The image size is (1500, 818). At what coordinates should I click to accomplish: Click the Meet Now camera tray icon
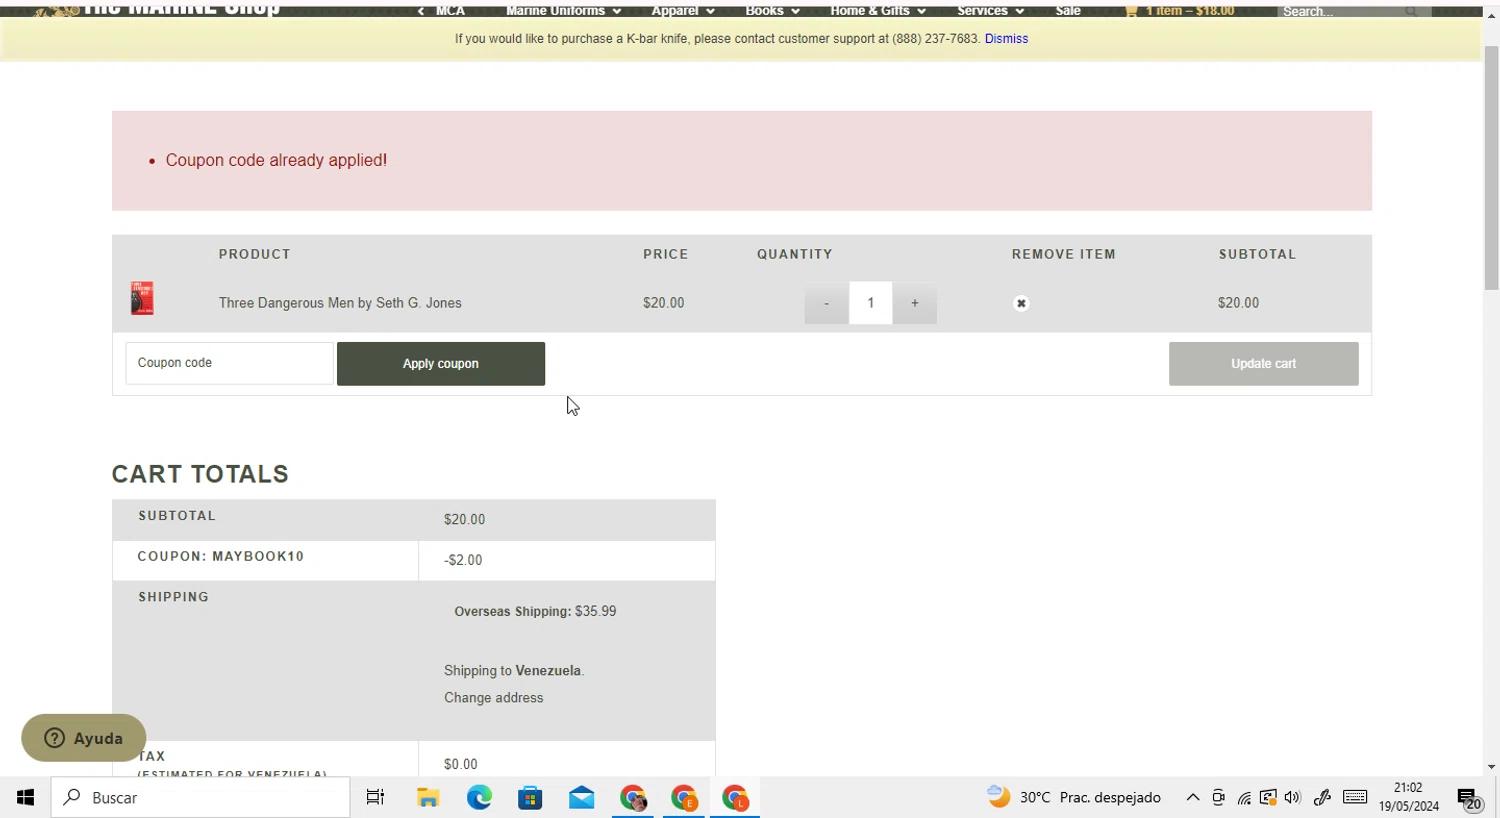tap(1218, 797)
